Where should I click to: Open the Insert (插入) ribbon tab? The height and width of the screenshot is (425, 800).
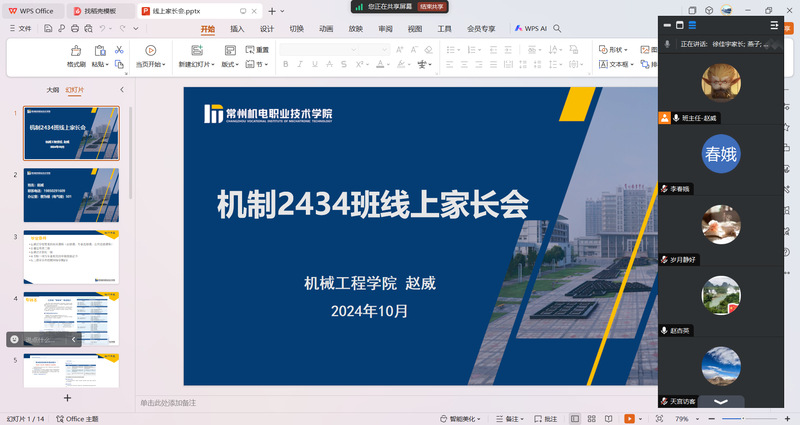click(x=237, y=29)
